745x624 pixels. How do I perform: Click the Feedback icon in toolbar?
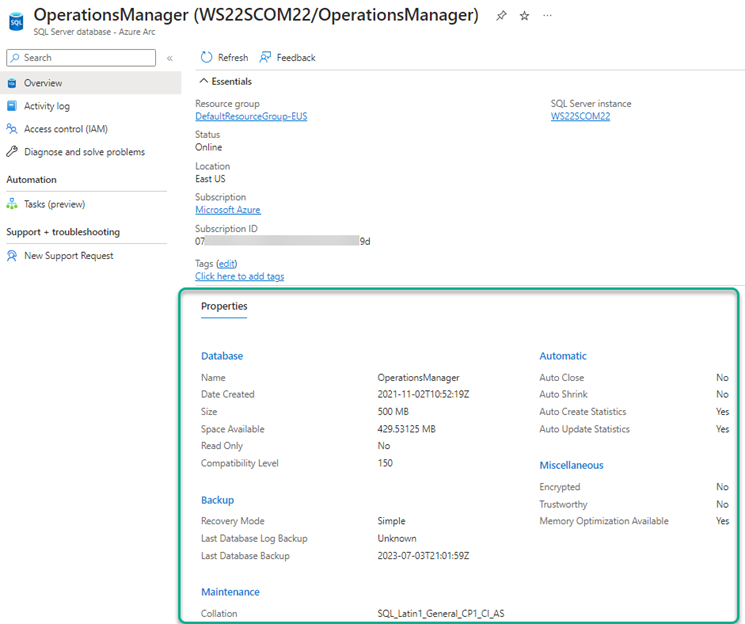266,58
